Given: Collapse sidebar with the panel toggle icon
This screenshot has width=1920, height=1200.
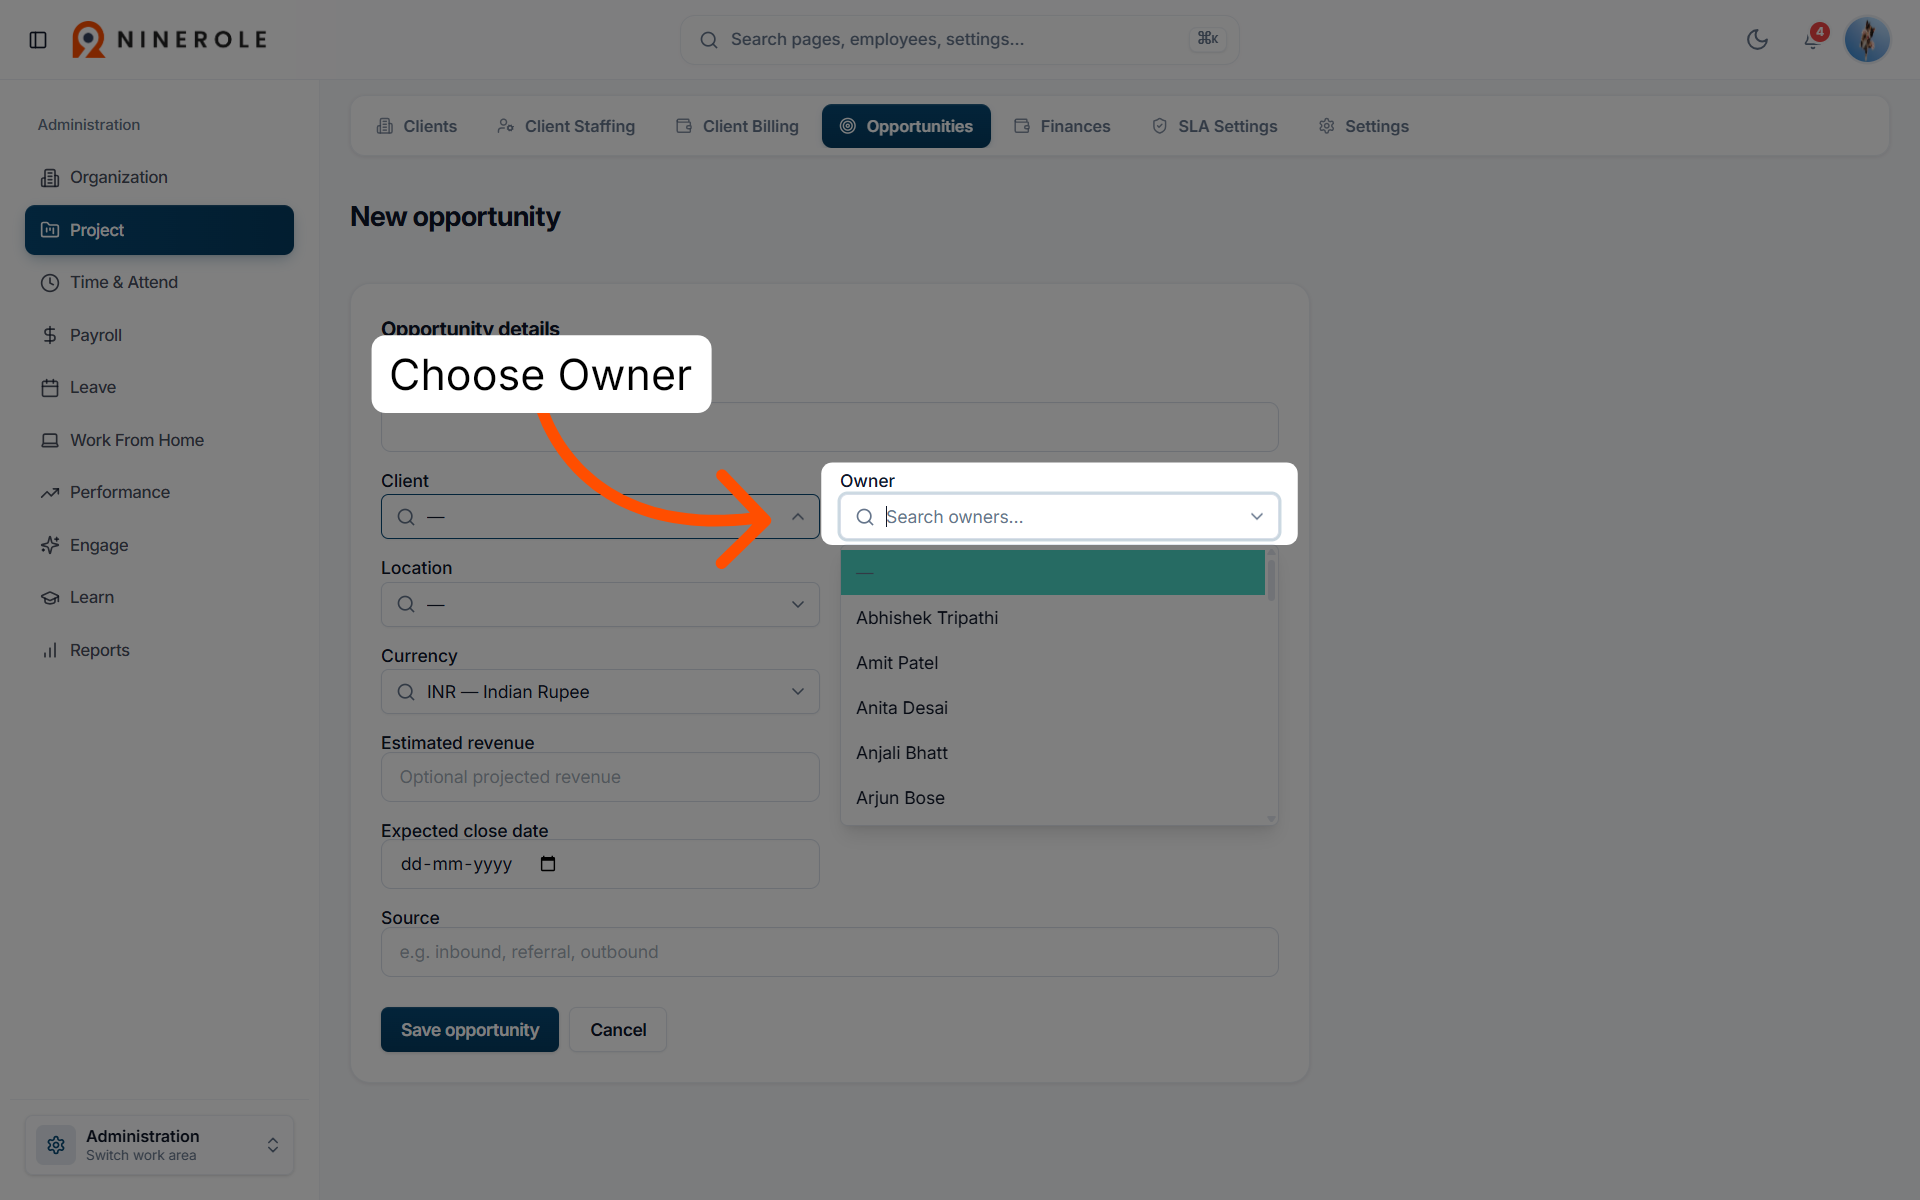Looking at the screenshot, I should click(x=38, y=40).
